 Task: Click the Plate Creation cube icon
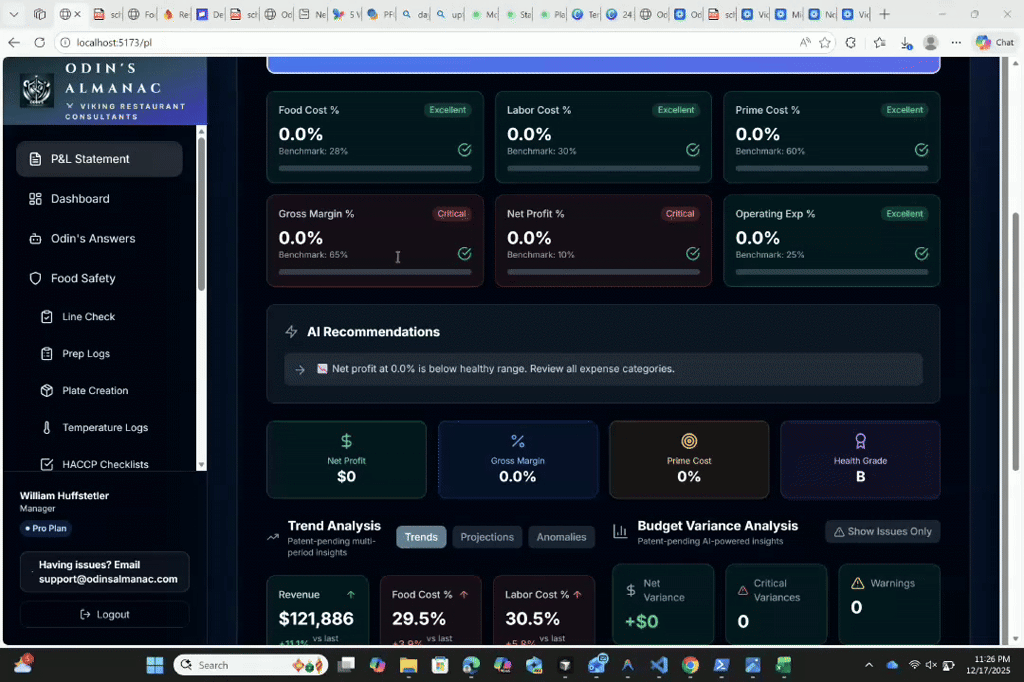46,391
